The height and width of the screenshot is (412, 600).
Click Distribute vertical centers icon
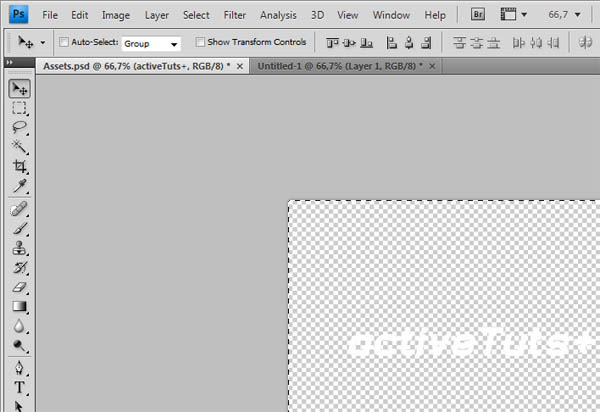(x=476, y=42)
